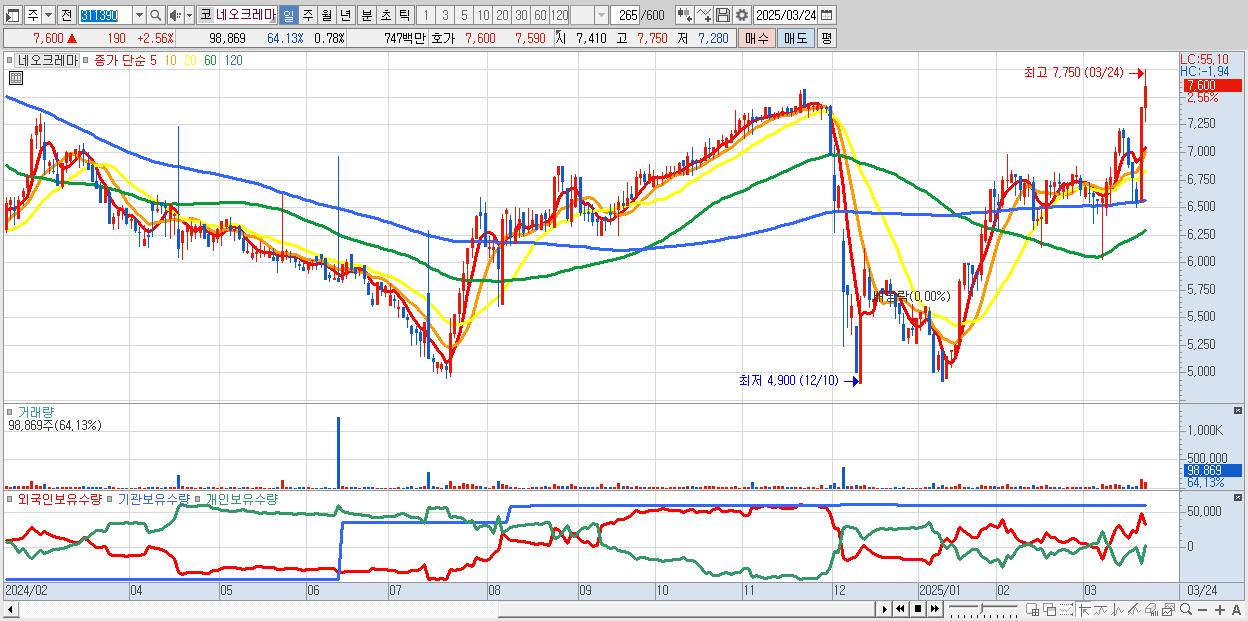Click the 평 button next to 매도

pyautogui.click(x=826, y=38)
